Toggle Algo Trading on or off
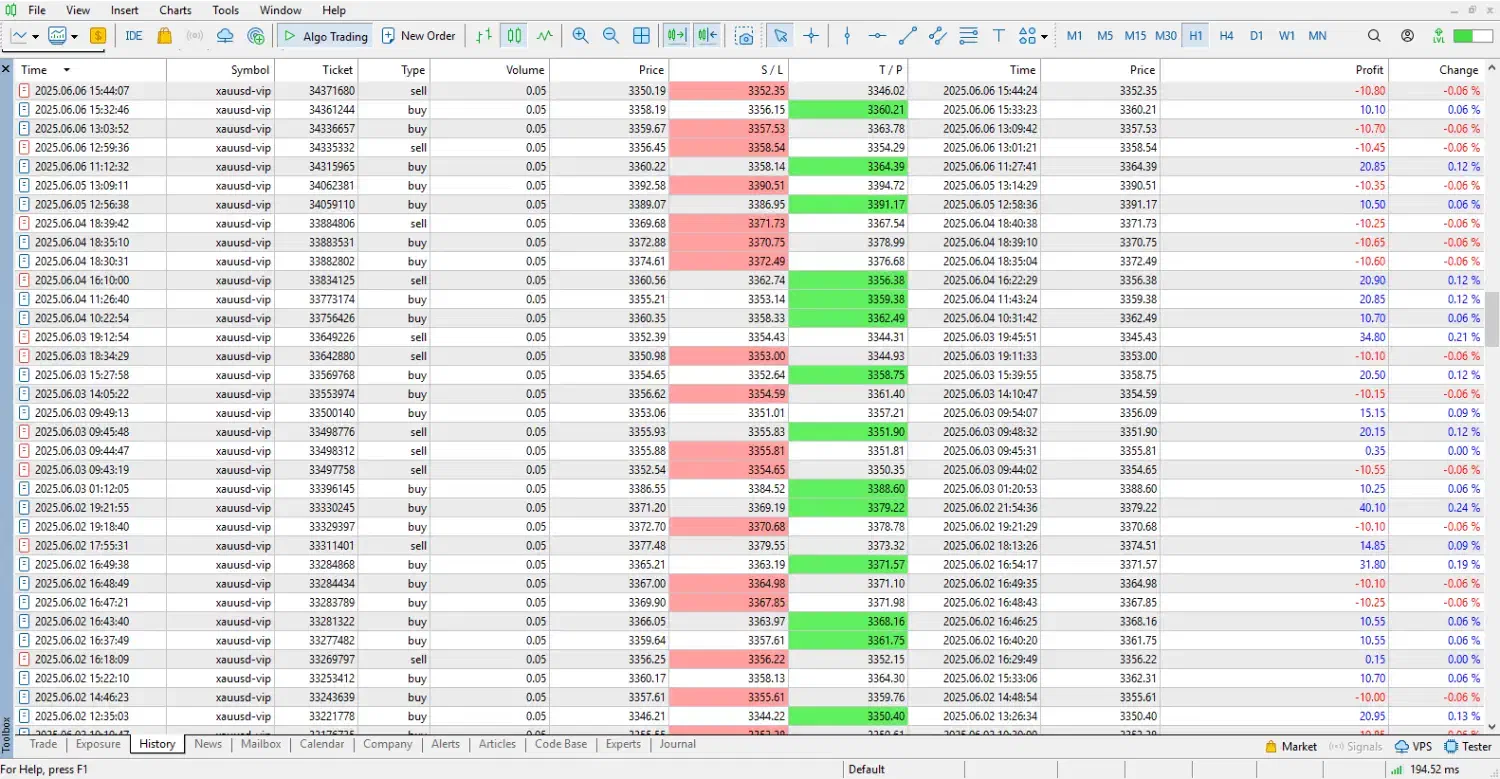Viewport: 1500px width, 779px height. [324, 36]
